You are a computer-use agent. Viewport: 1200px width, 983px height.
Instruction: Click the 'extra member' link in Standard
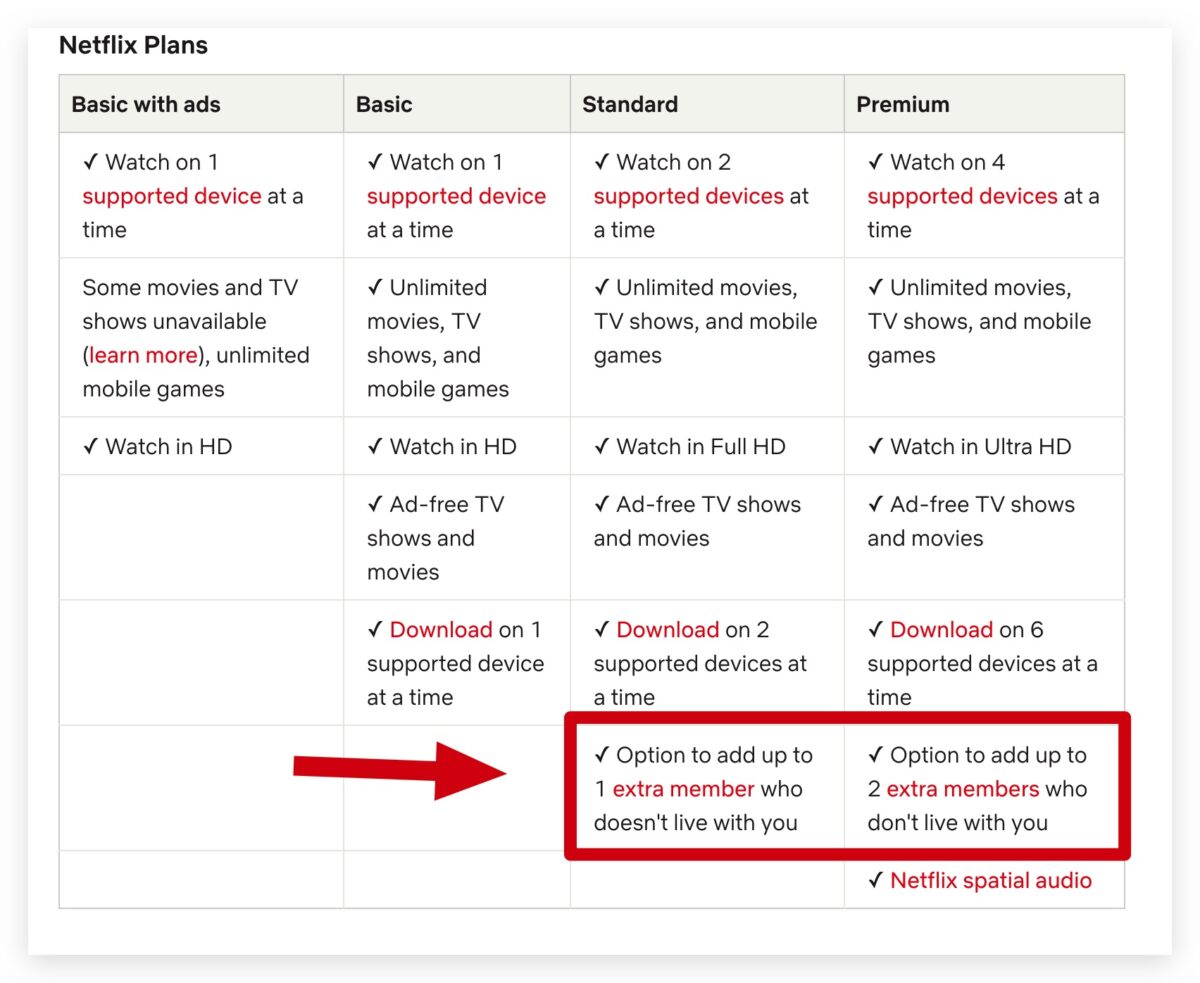click(683, 789)
